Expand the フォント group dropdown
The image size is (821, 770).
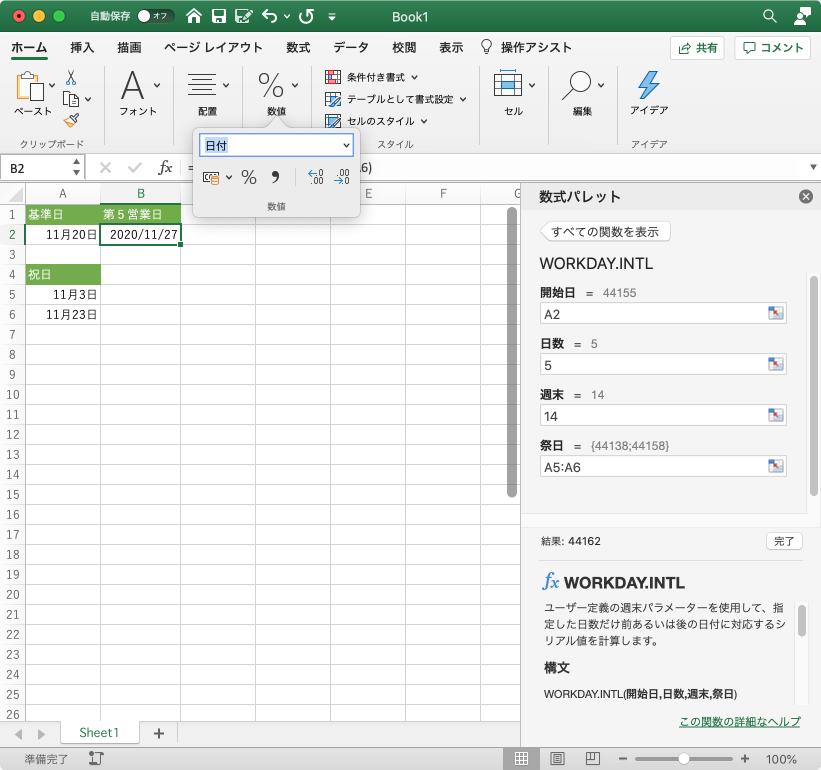tap(157, 85)
